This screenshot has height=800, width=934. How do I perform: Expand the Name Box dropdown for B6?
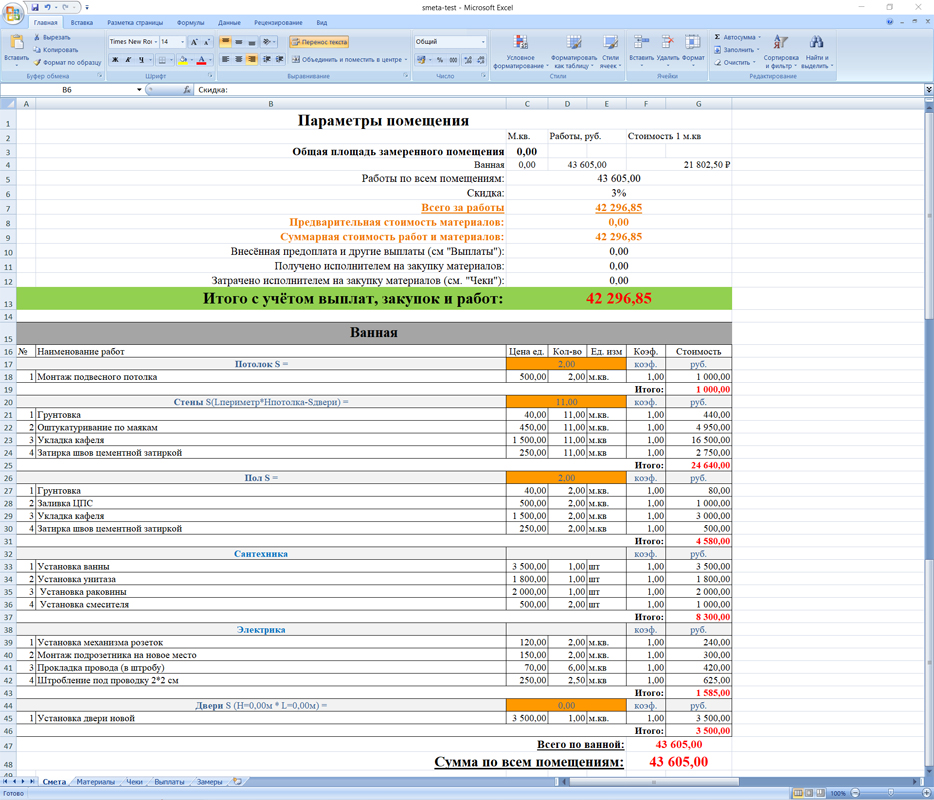pos(139,90)
